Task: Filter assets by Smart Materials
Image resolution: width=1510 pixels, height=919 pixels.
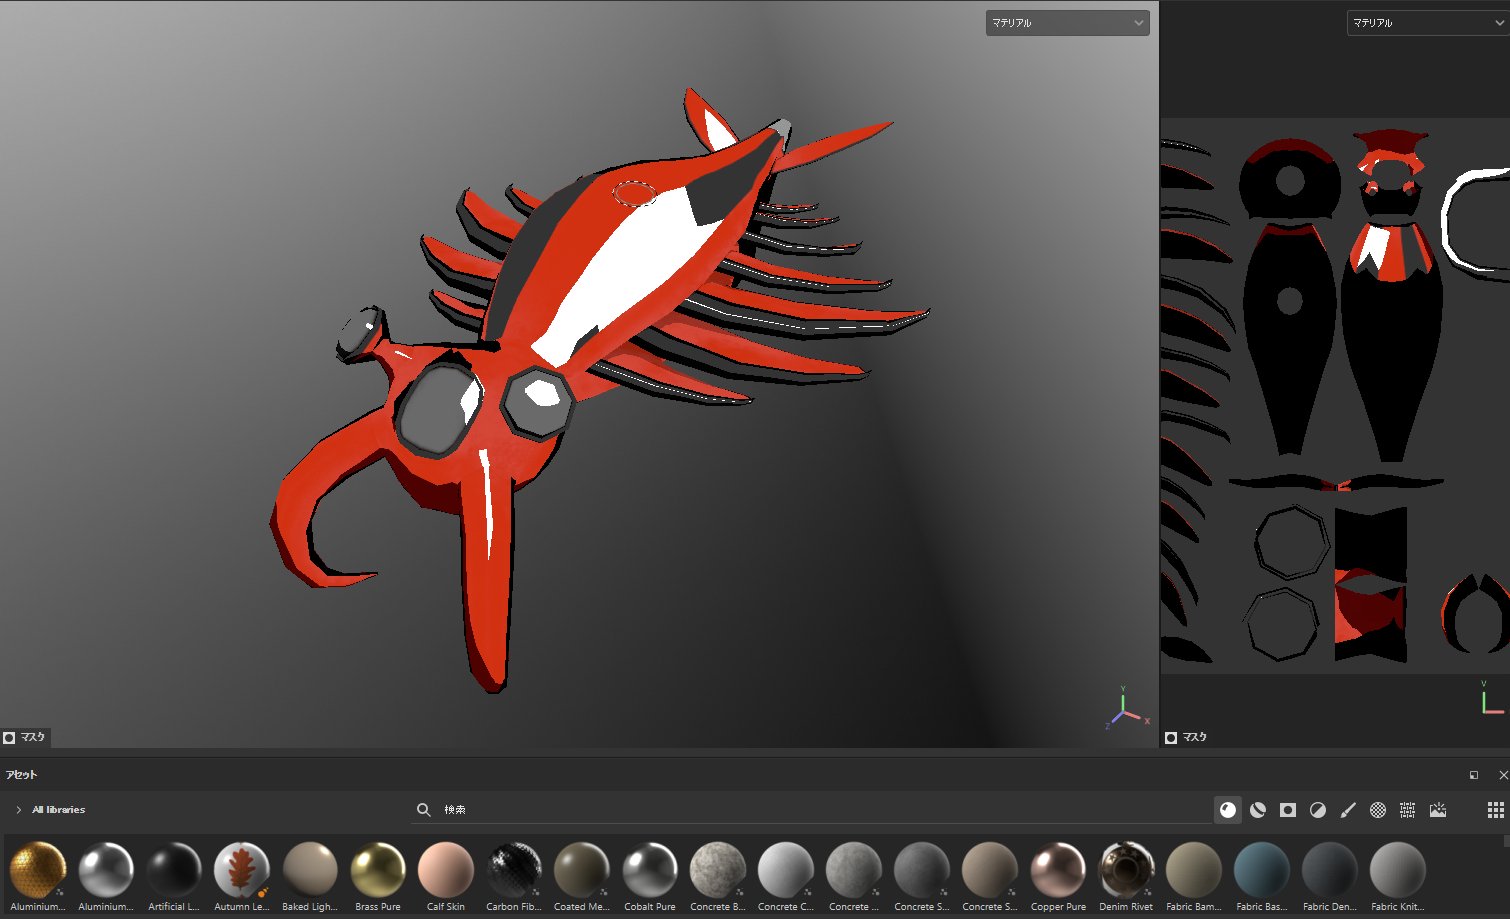Action: 1258,810
